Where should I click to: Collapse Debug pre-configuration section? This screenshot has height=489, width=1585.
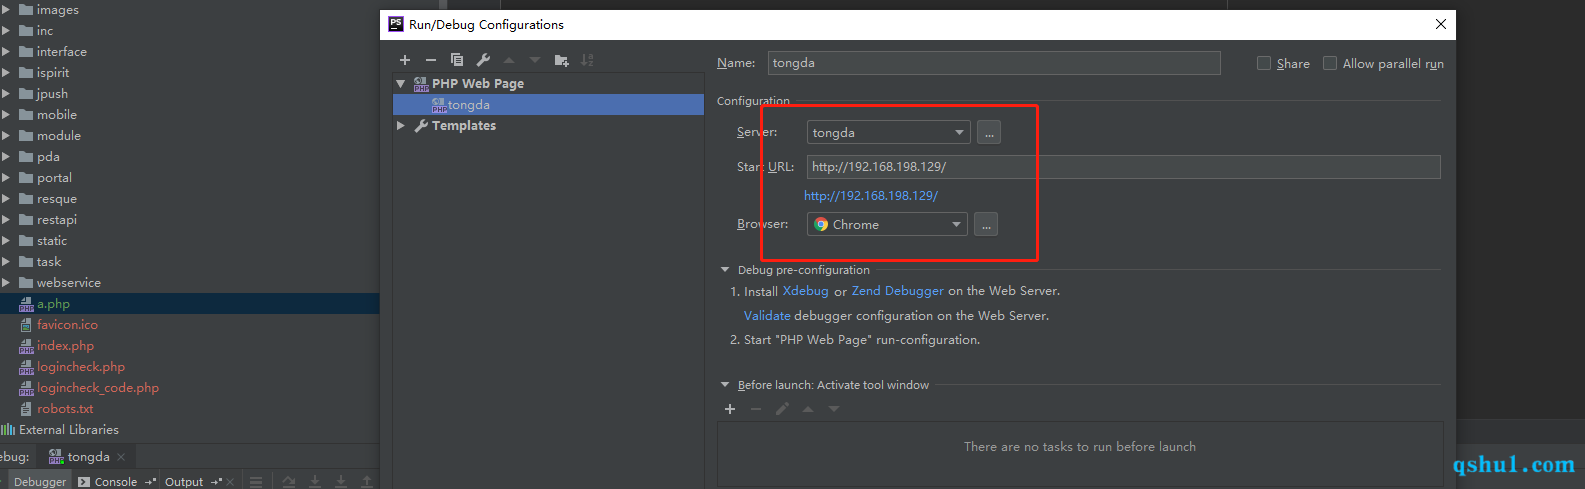[x=725, y=270]
